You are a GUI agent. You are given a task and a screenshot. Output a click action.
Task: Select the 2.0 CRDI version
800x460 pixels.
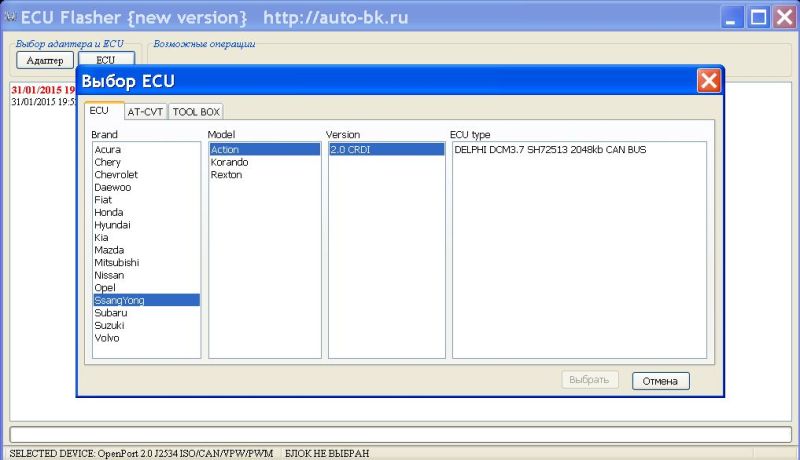(350, 149)
